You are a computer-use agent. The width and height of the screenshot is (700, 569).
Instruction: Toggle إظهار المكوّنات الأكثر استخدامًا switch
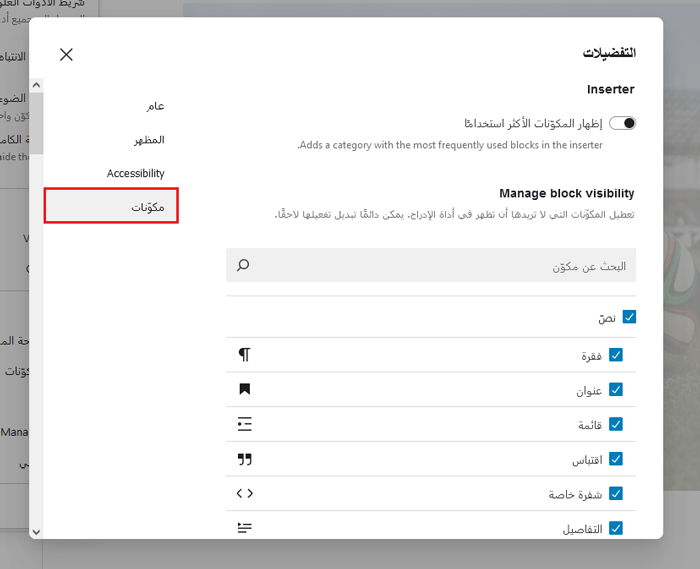622,123
